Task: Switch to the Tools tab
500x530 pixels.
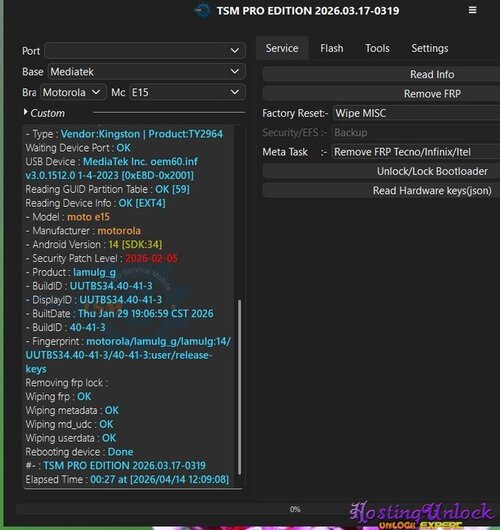Action: [x=377, y=48]
